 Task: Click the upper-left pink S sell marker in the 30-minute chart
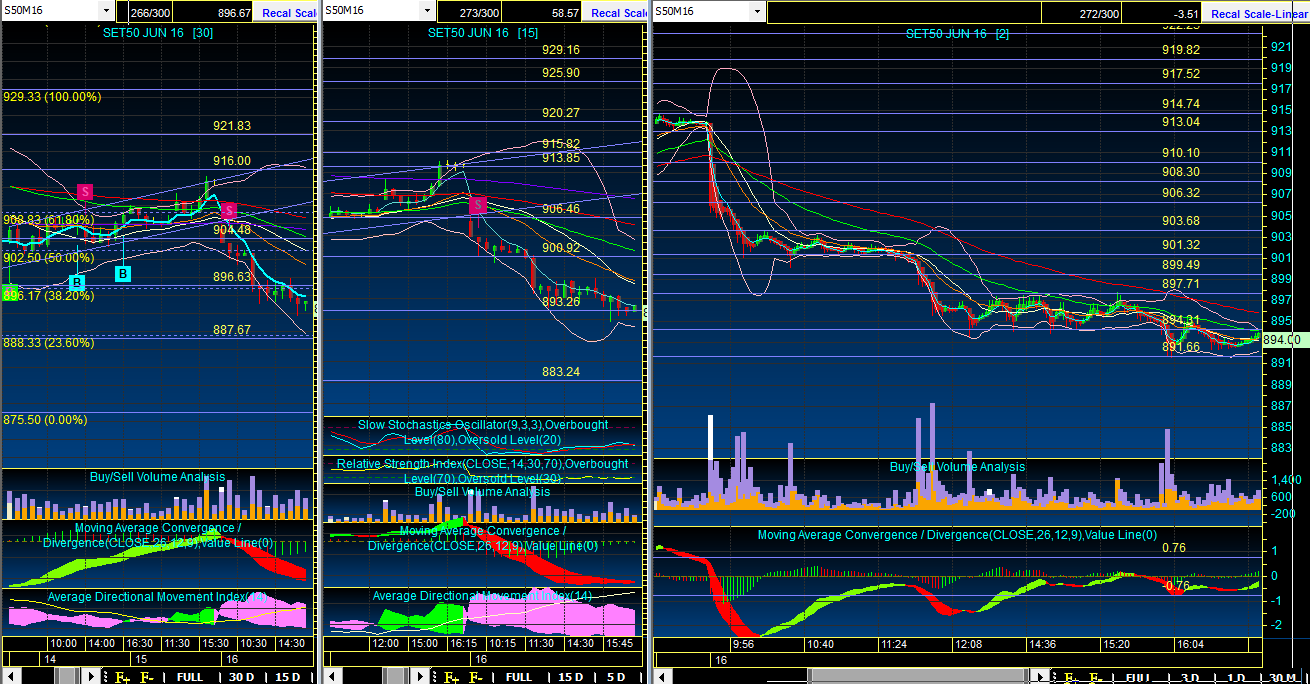(86, 190)
